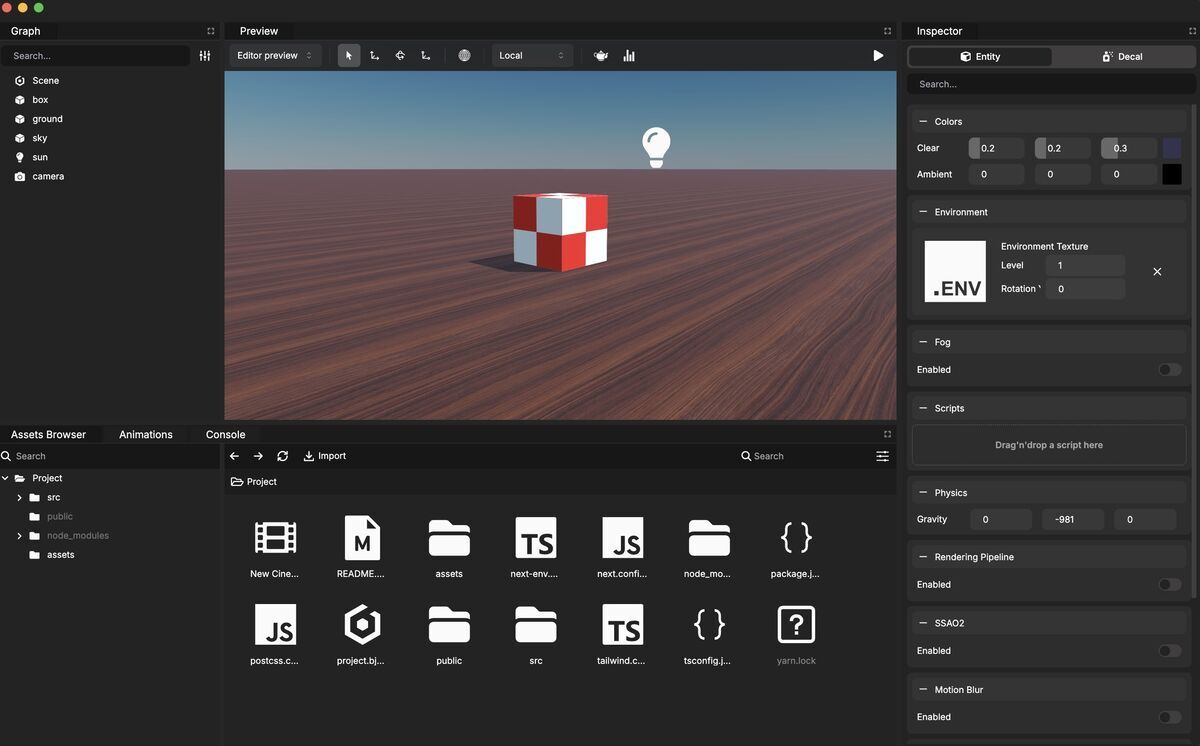The image size is (1200, 746).
Task: Select the Scene node in Graph
Action: 45,81
